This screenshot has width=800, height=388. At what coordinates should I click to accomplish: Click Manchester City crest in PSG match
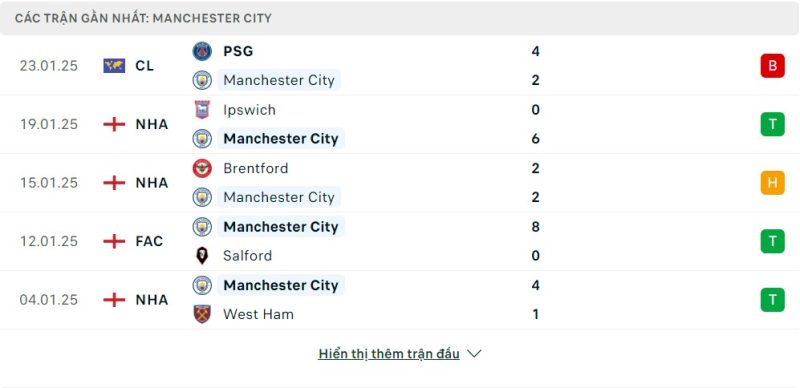click(x=202, y=80)
